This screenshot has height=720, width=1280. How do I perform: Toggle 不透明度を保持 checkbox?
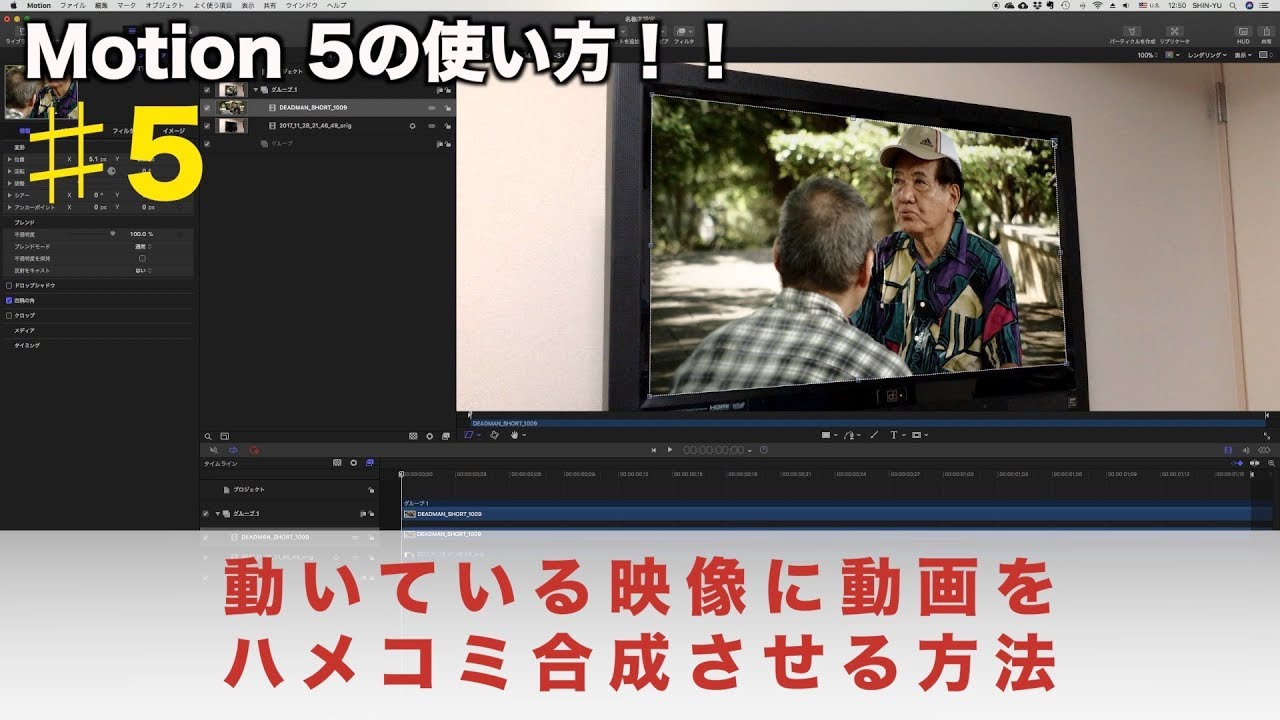tap(142, 258)
